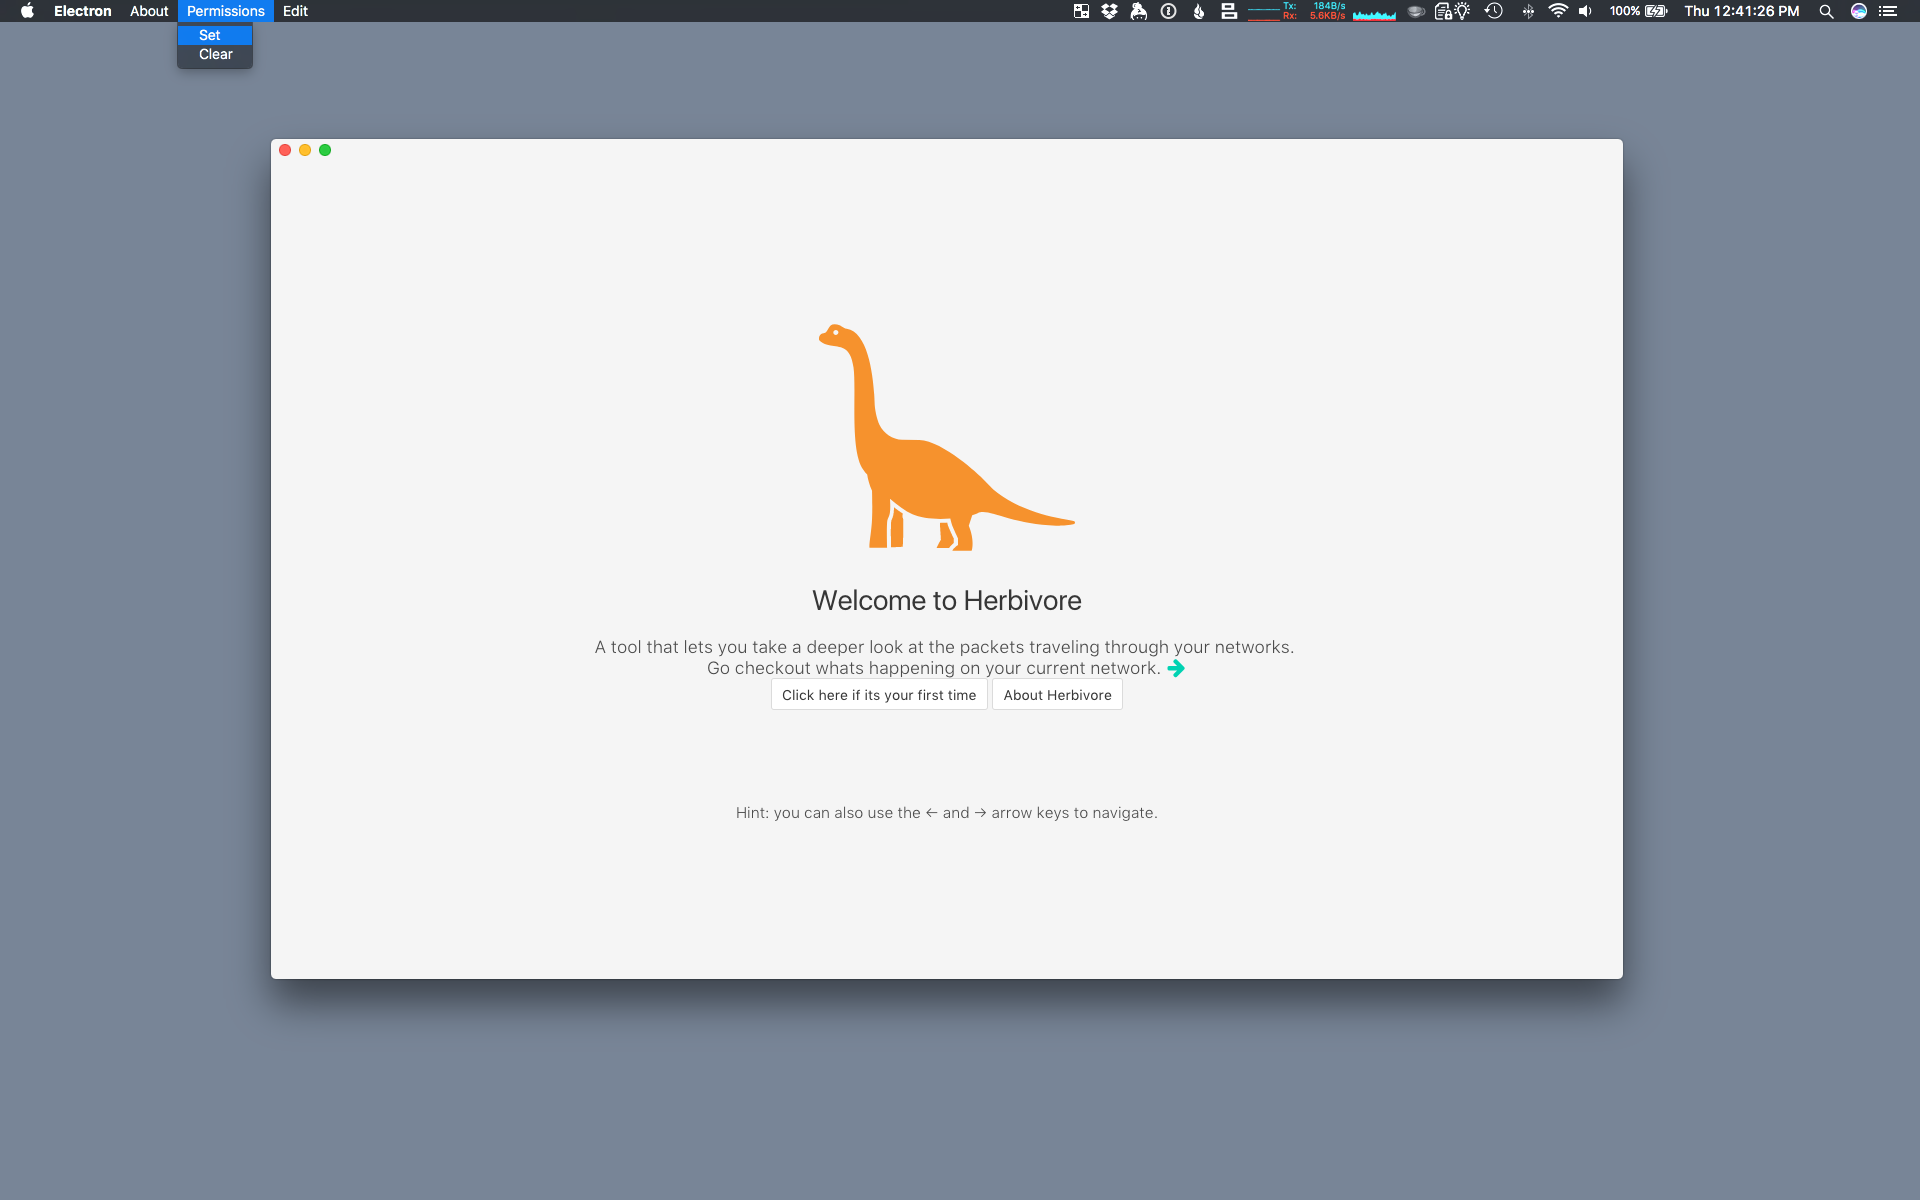Viewport: 1920px width, 1200px height.
Task: Choose Clear from the Permissions menu
Action: tap(215, 54)
